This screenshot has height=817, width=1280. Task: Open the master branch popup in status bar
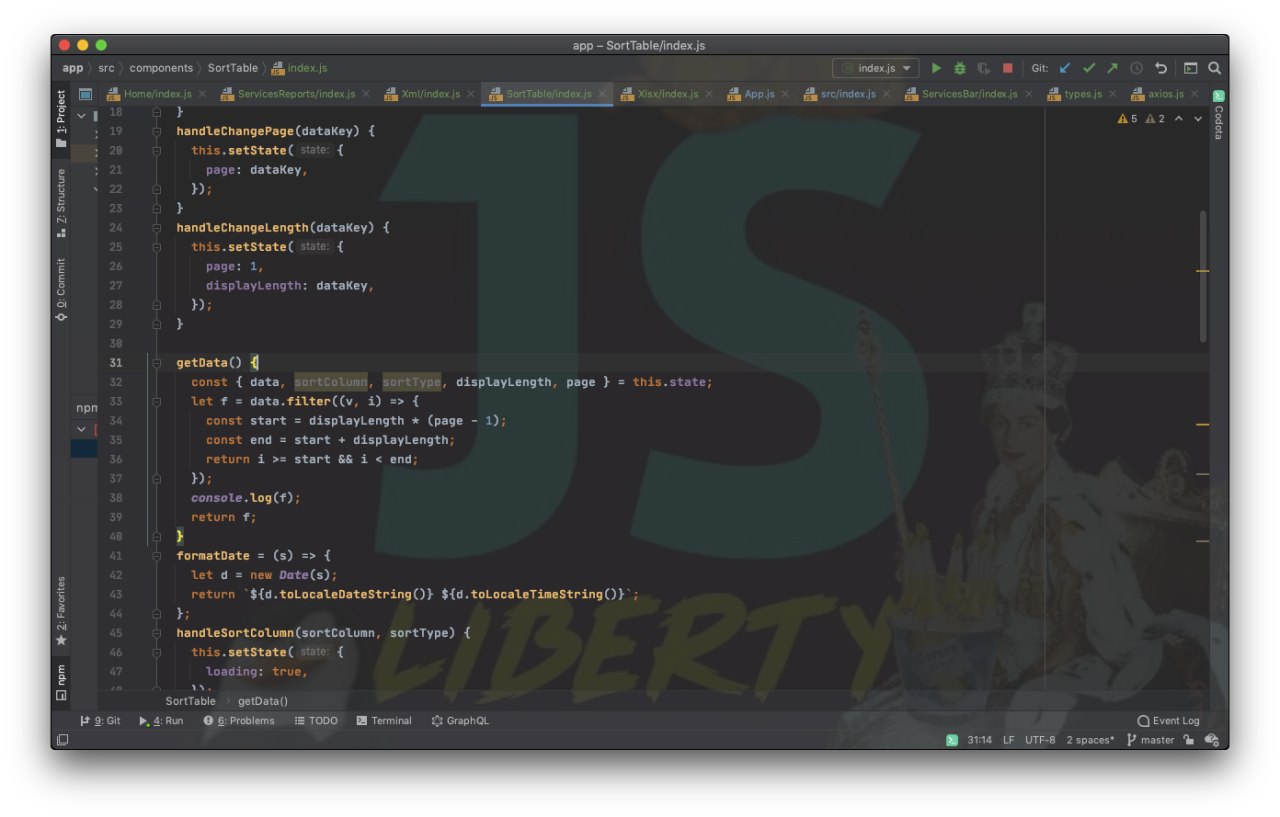(x=1150, y=740)
